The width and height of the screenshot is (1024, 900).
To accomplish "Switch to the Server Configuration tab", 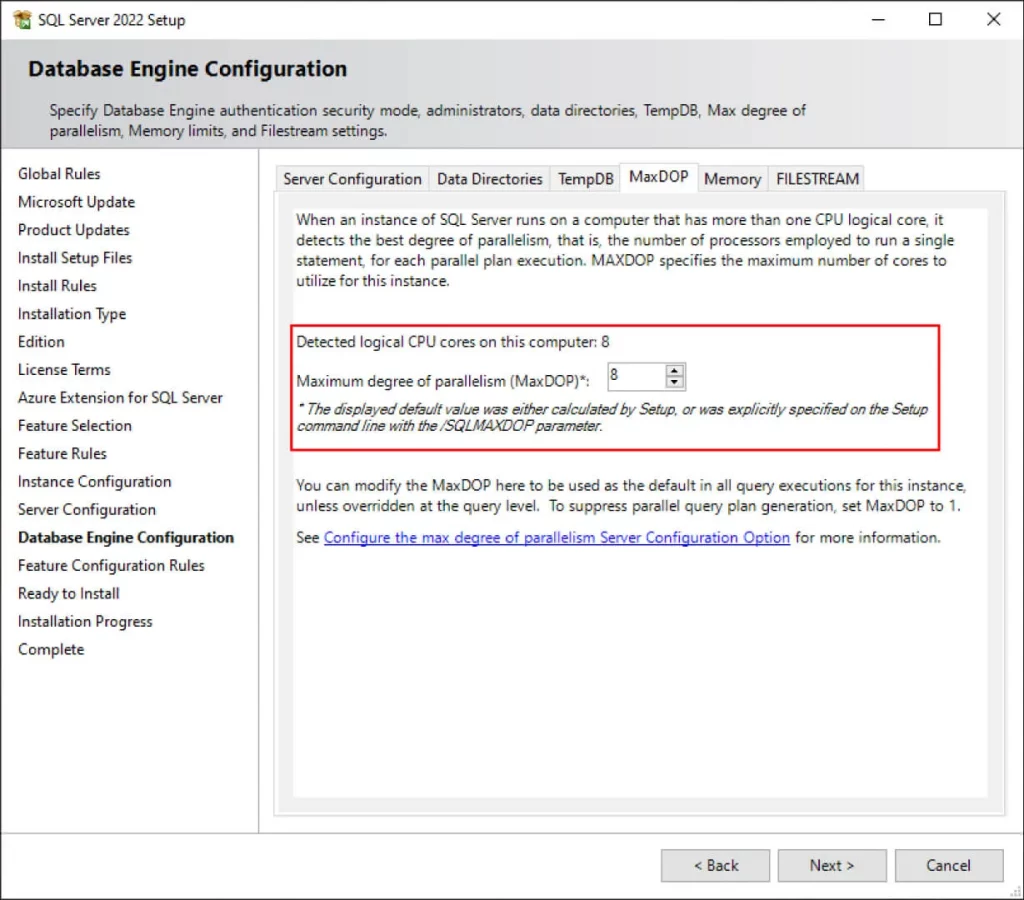I will point(351,178).
